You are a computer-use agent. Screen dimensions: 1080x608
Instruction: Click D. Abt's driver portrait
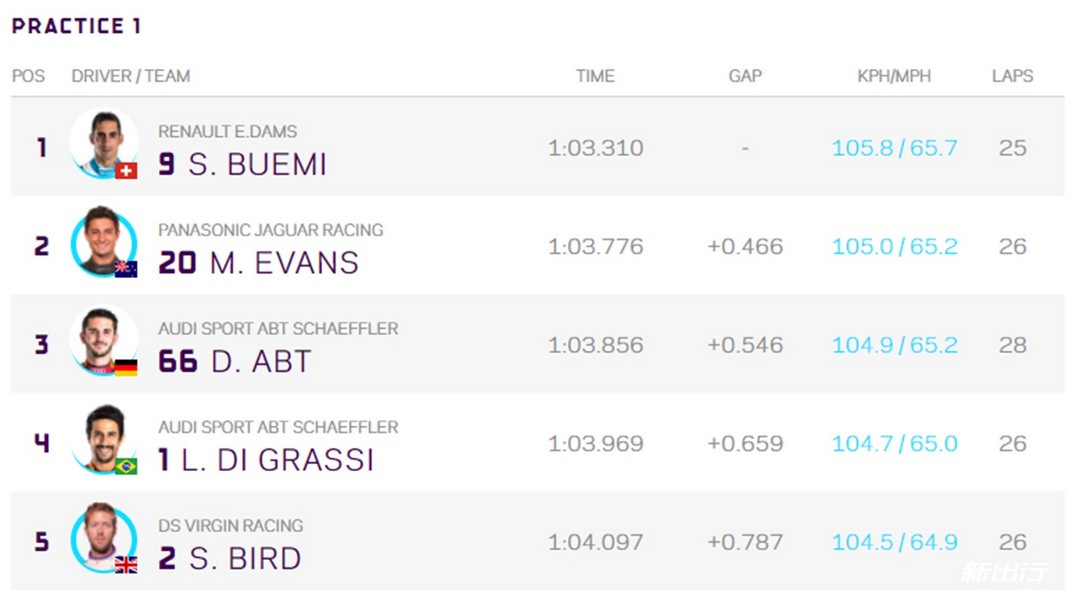(x=104, y=342)
